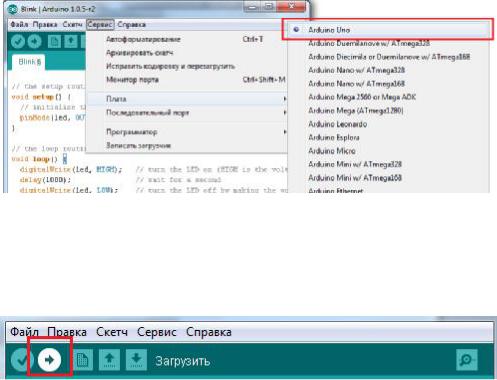Maximize the Arduino window

[269, 7]
